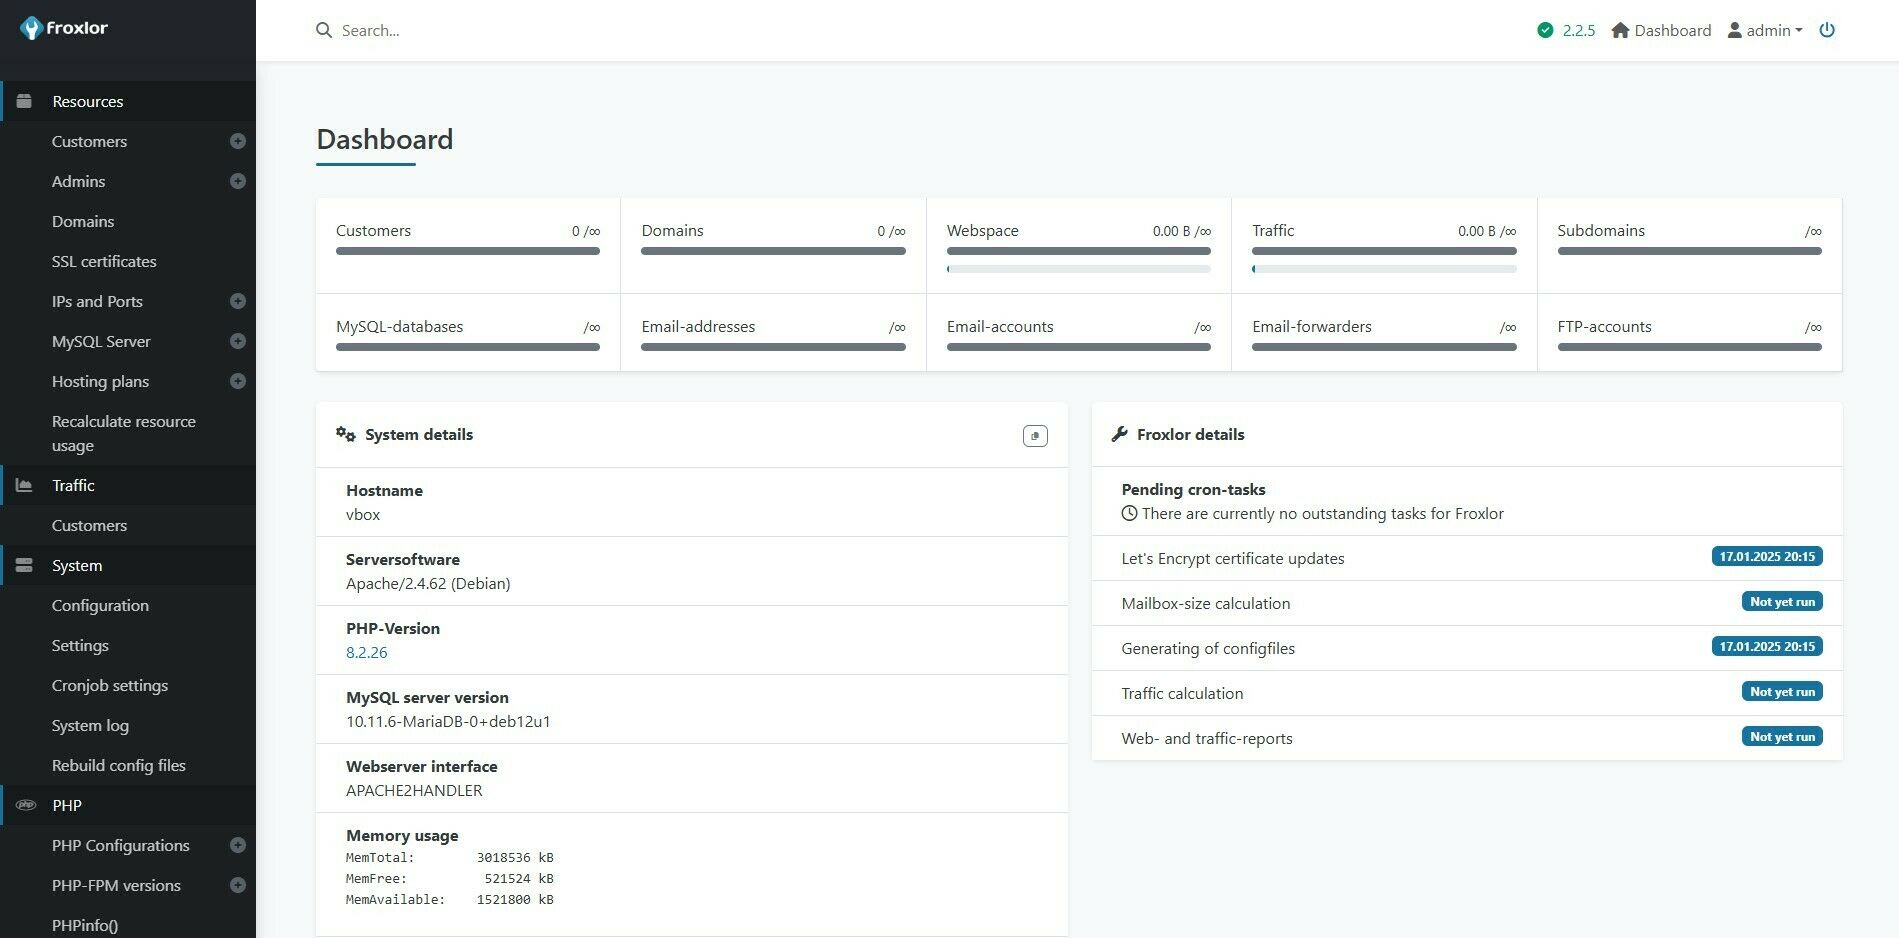The height and width of the screenshot is (938, 1899).
Task: Add a PHP-FPM version via plus icon
Action: (238, 885)
